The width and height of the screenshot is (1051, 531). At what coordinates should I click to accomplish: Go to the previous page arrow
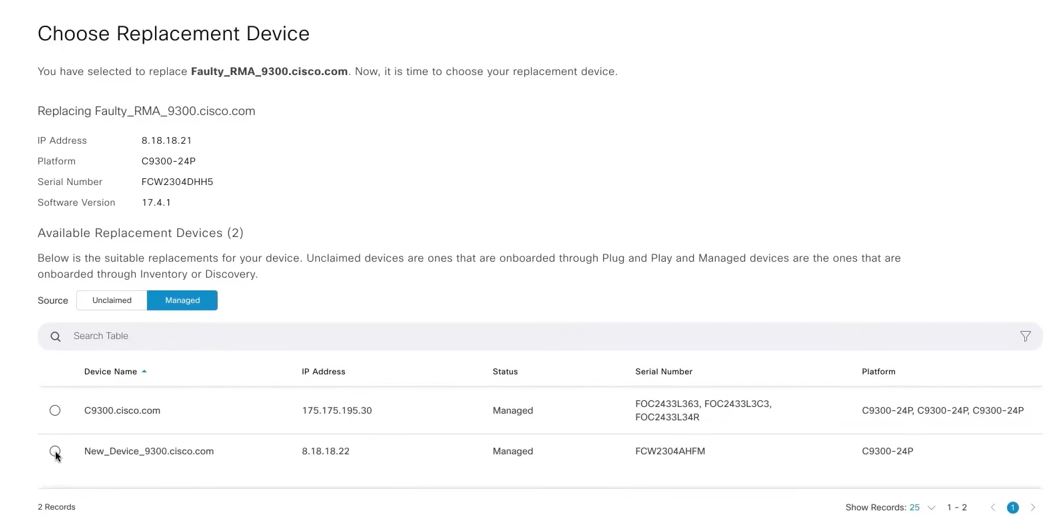pyautogui.click(x=992, y=507)
